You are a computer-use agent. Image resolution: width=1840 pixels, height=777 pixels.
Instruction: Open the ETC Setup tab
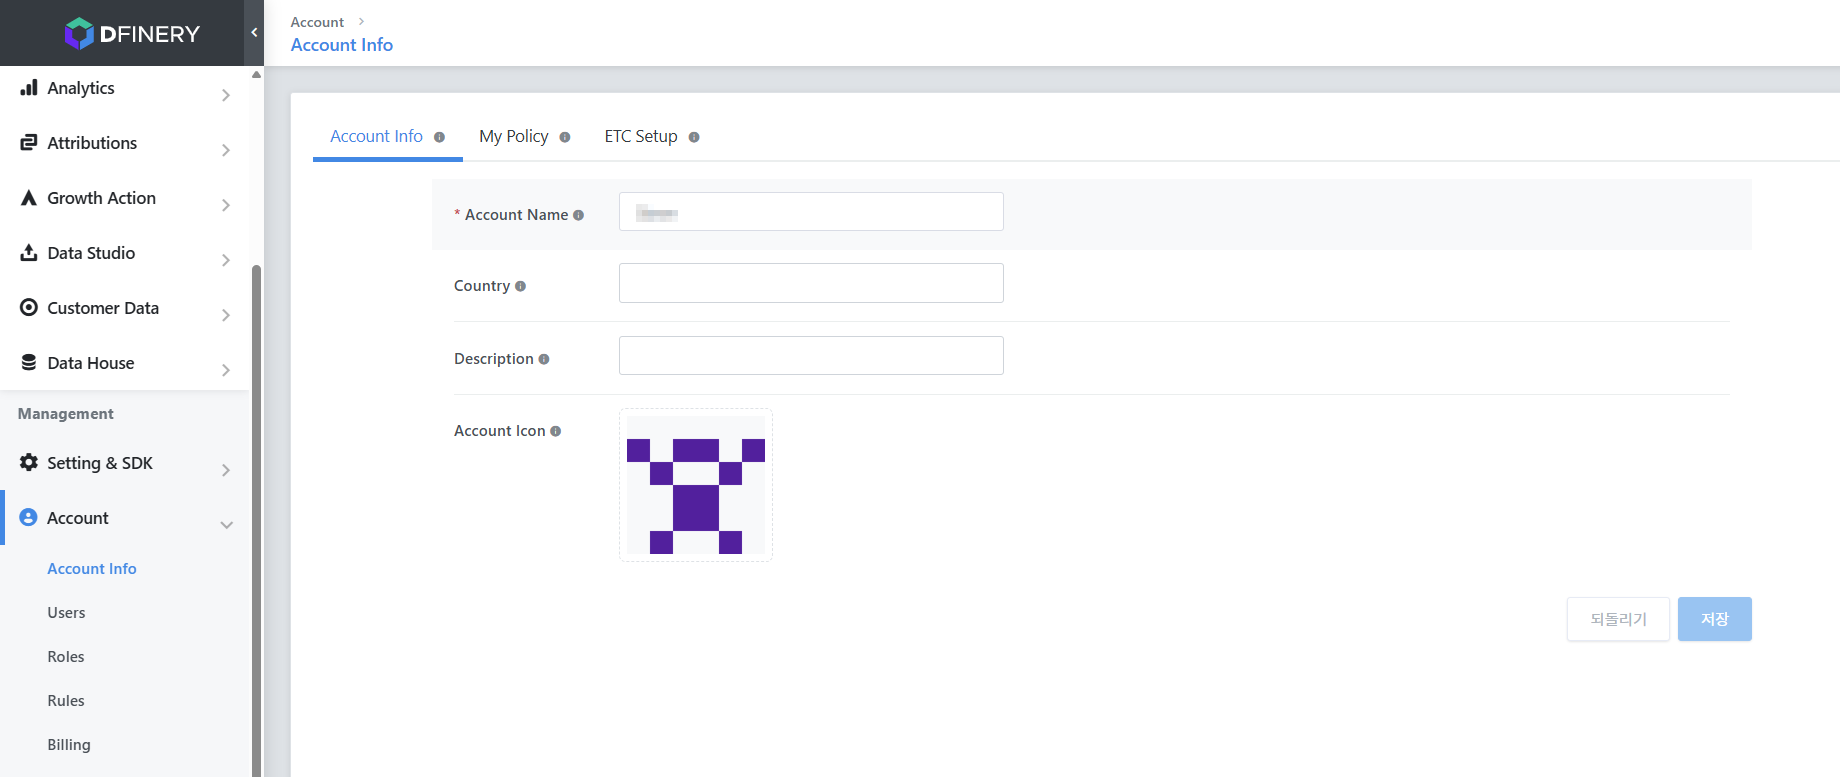point(641,136)
